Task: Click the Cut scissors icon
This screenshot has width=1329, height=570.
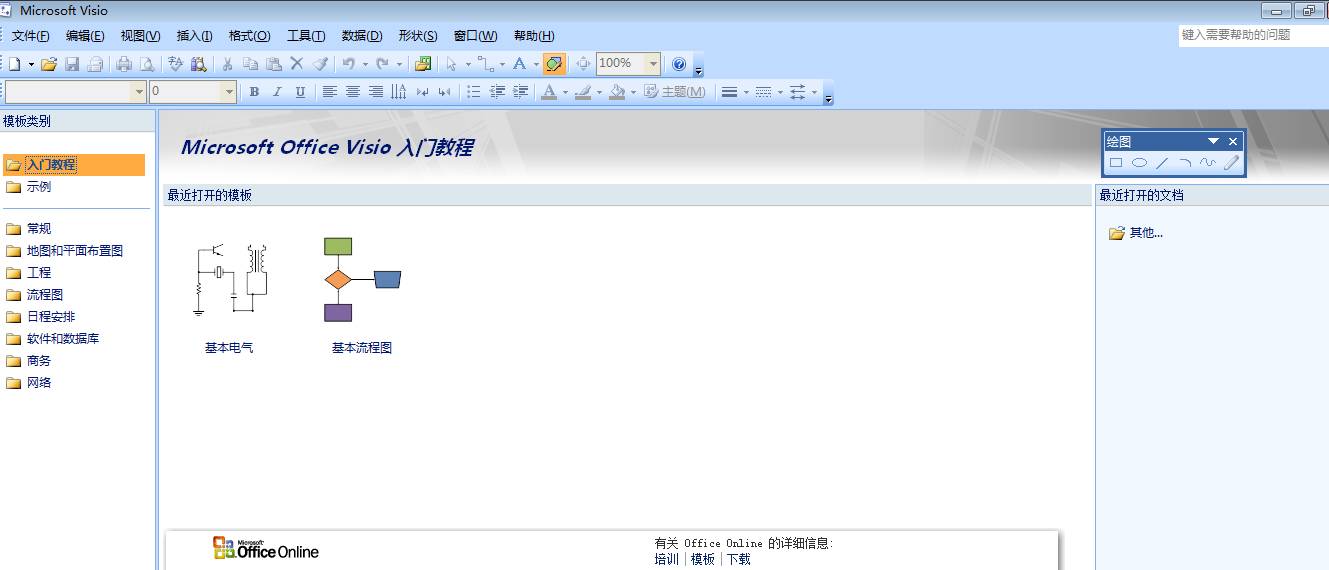Action: pyautogui.click(x=227, y=64)
